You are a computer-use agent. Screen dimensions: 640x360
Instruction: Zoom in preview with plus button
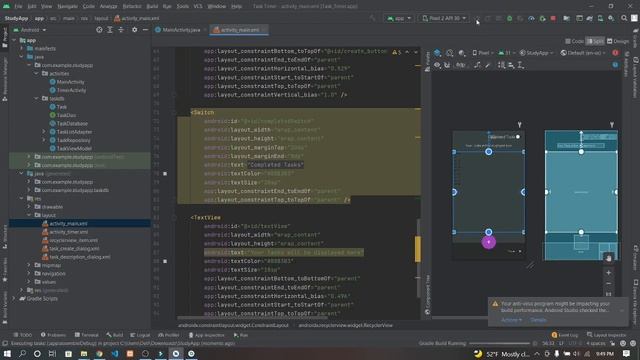click(x=609, y=272)
